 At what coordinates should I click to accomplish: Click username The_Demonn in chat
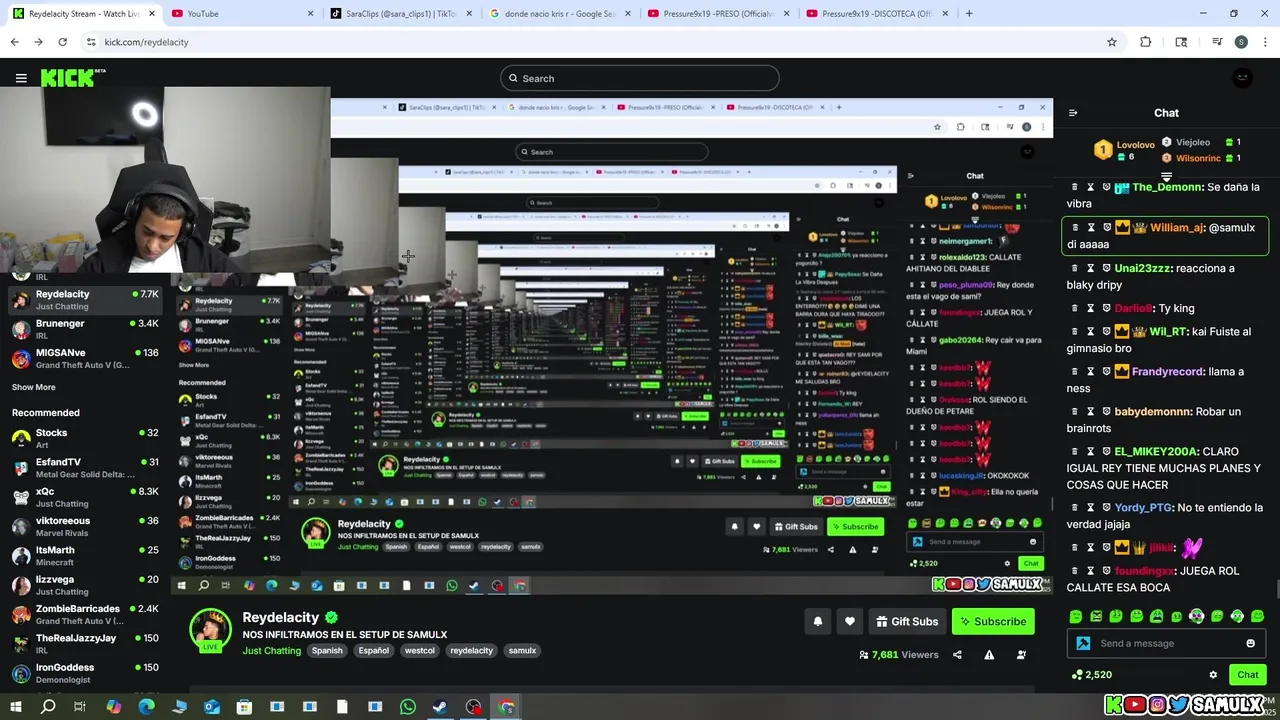point(1167,187)
